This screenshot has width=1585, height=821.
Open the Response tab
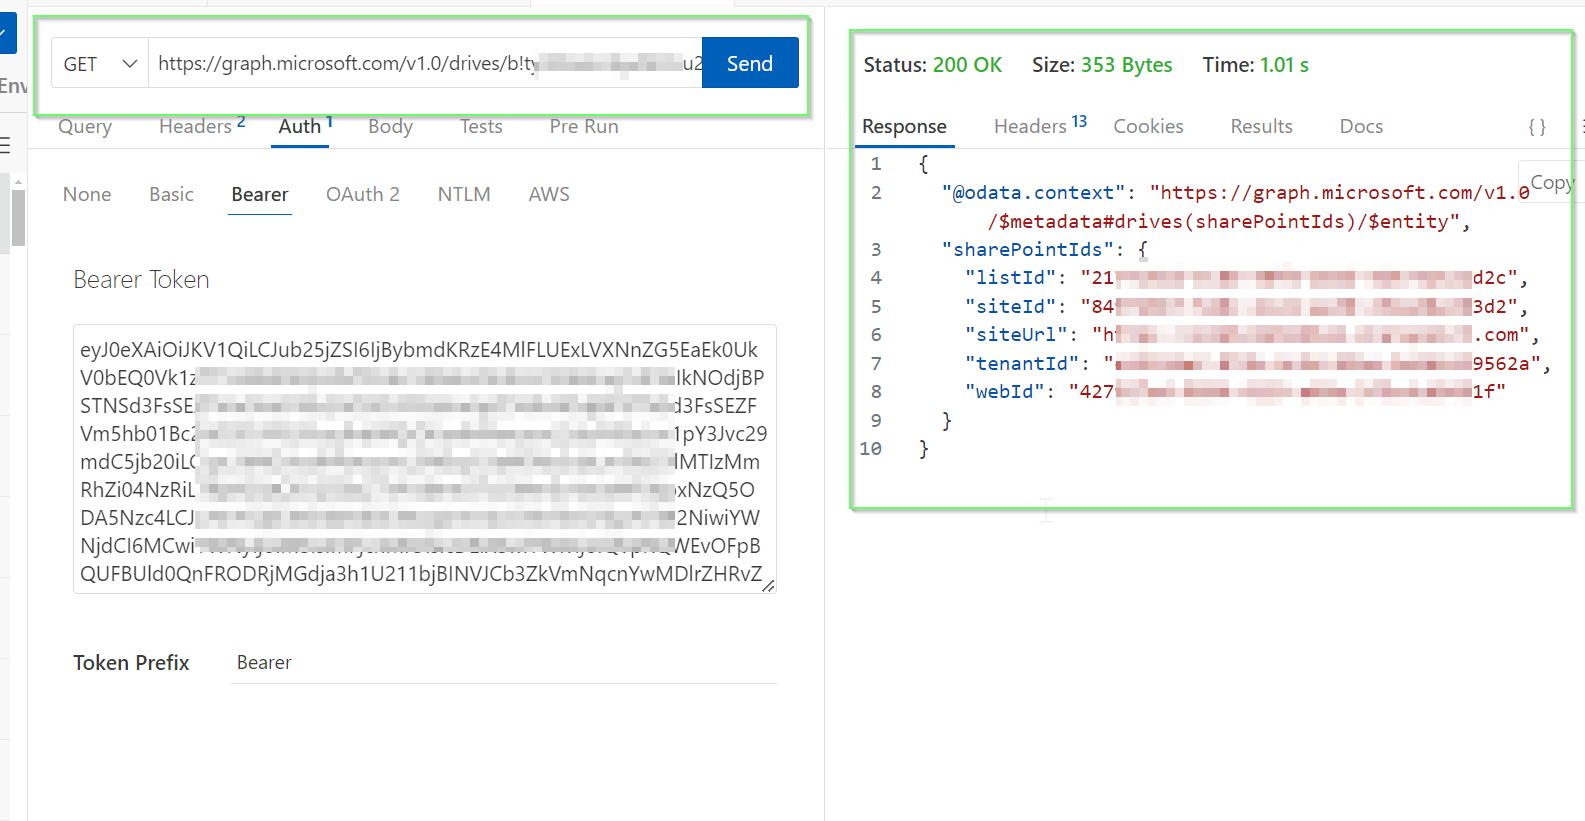point(904,127)
